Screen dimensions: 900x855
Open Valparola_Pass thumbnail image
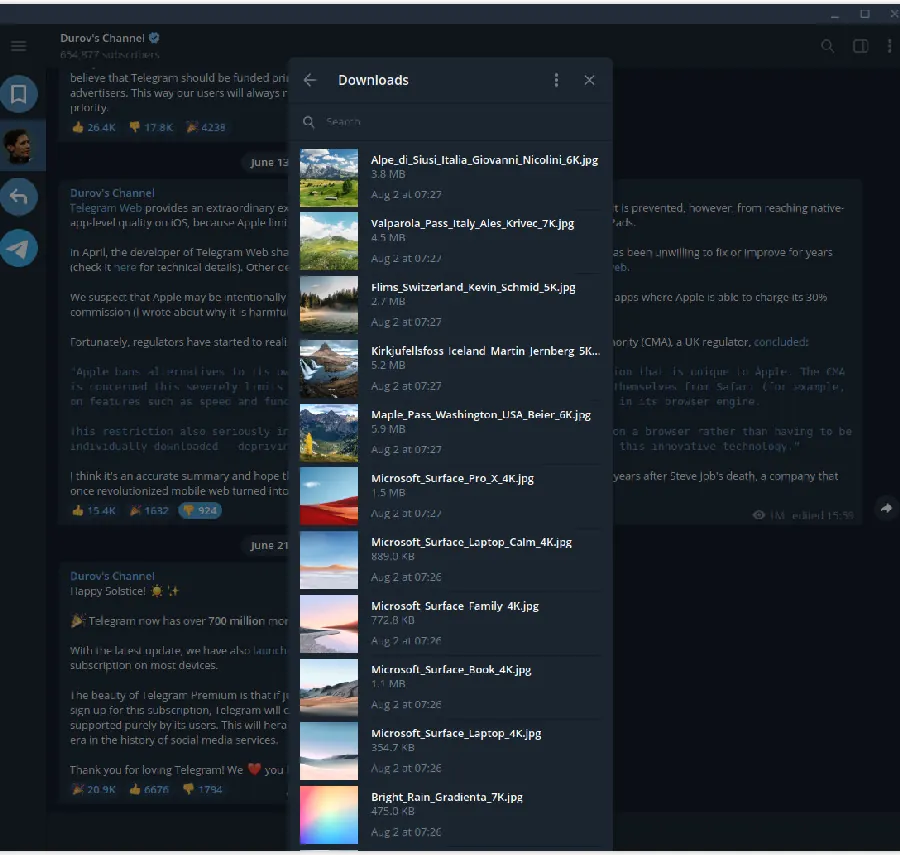(329, 242)
